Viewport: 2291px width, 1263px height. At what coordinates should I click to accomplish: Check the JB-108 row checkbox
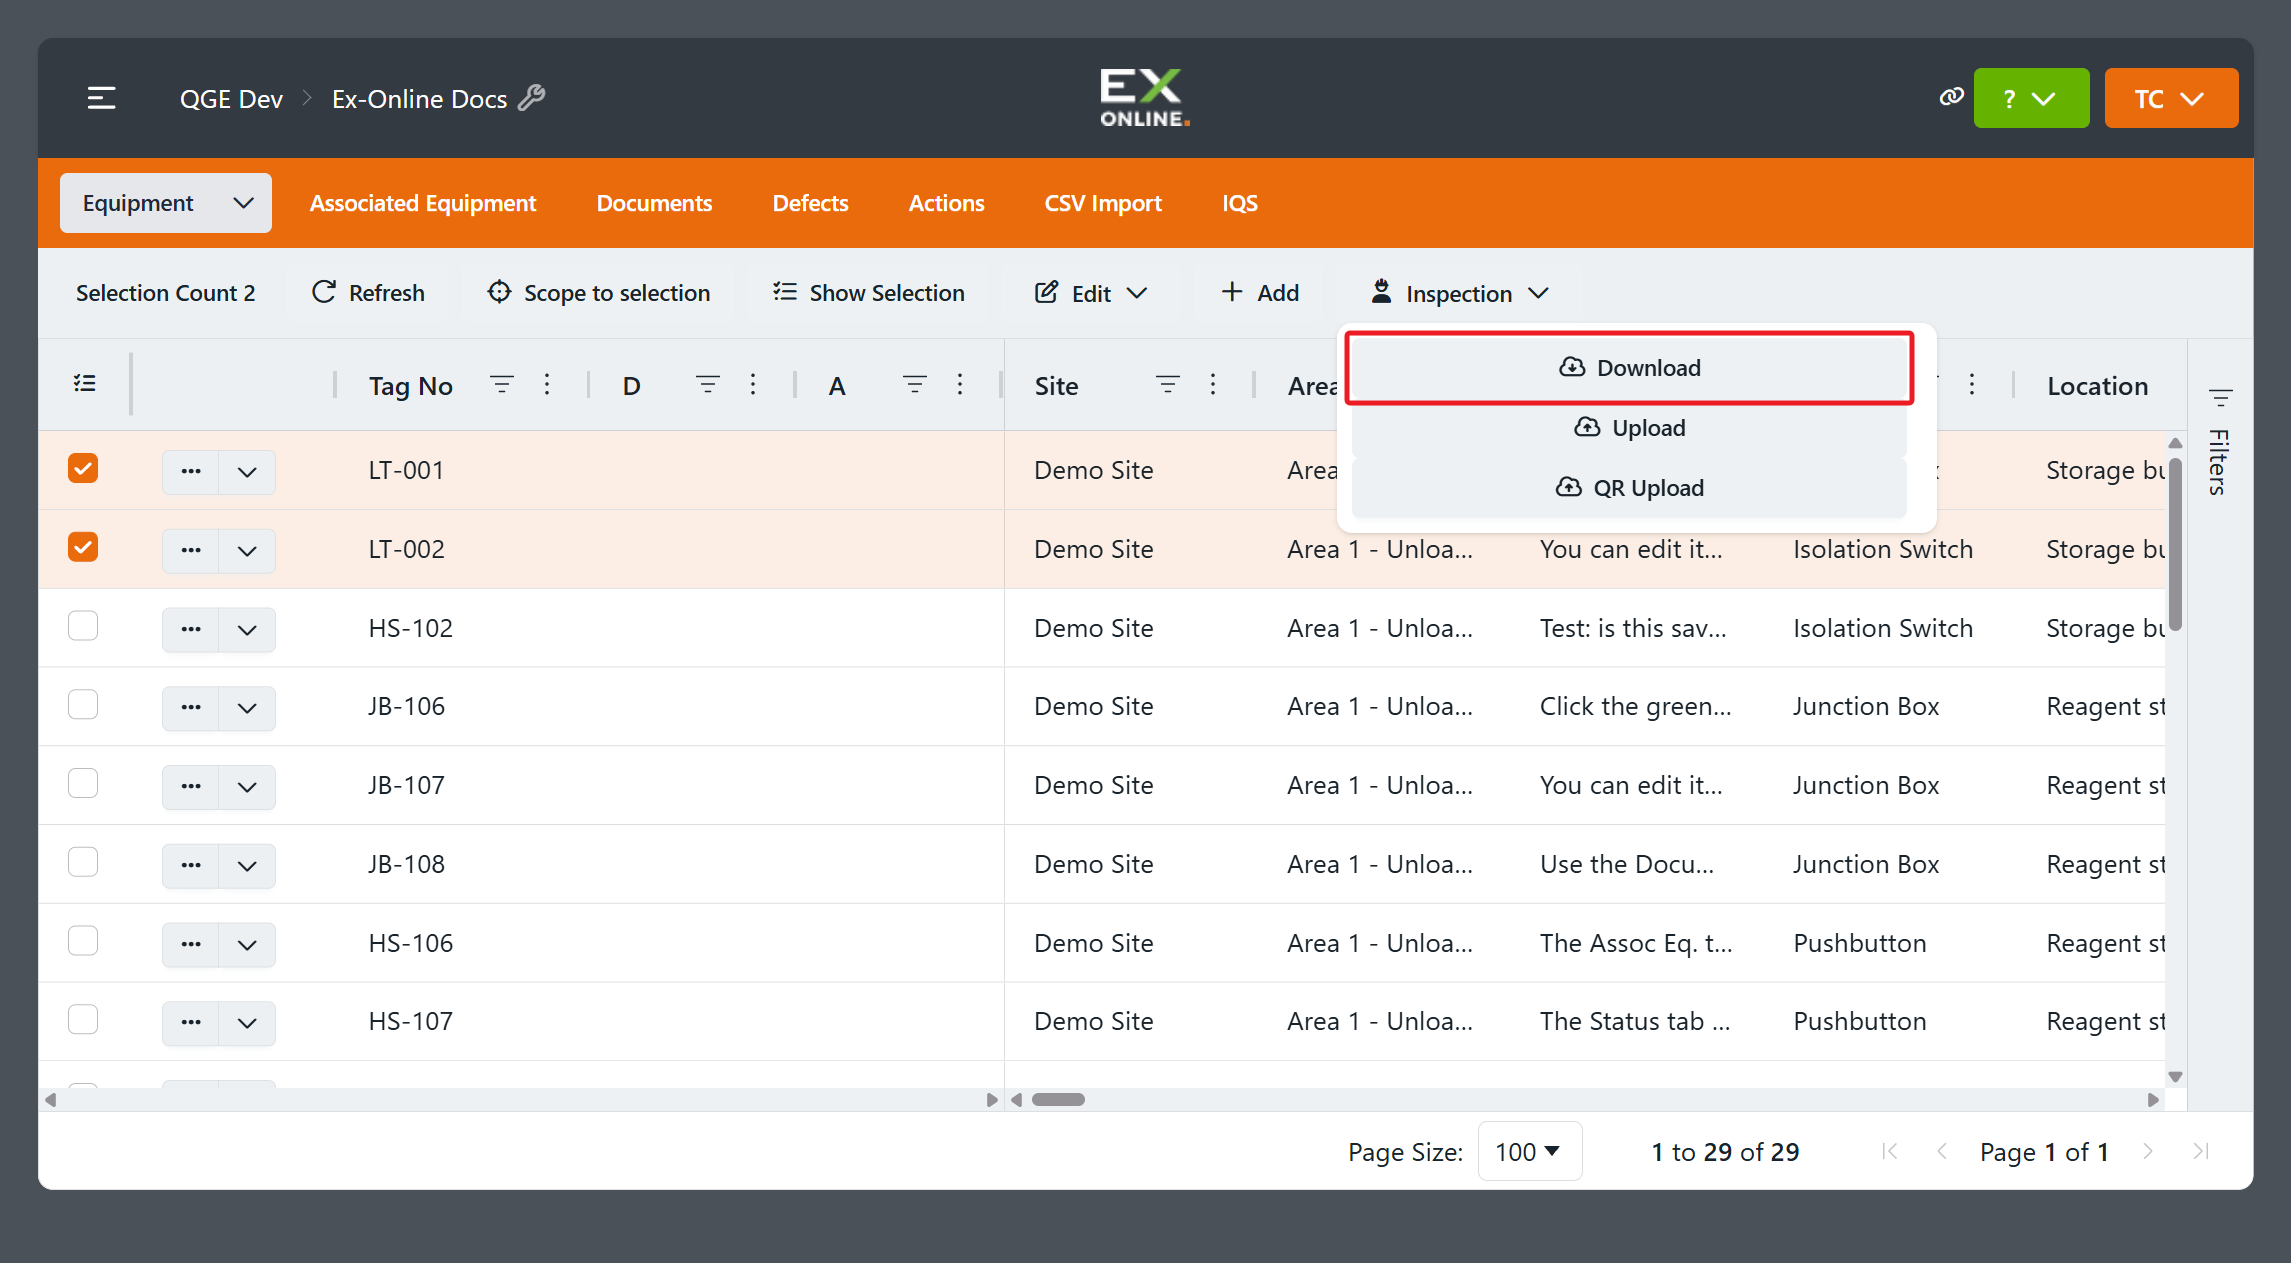click(x=83, y=862)
